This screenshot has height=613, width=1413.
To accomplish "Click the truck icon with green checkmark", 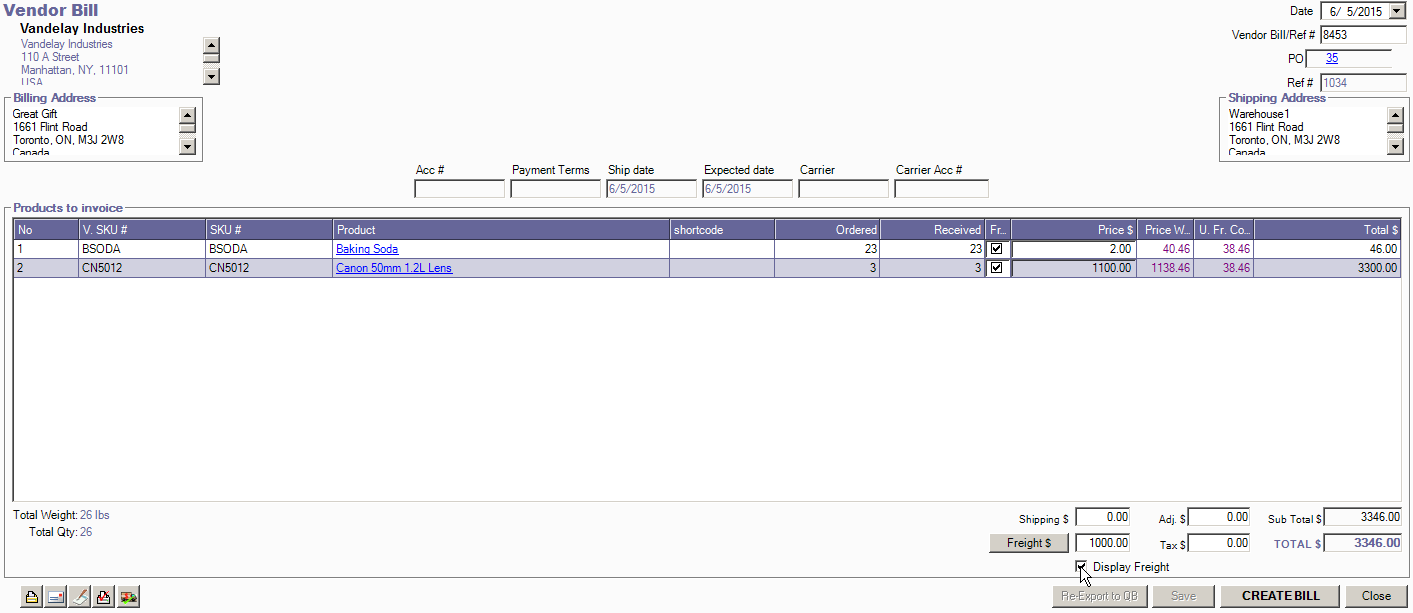I will pos(128,597).
